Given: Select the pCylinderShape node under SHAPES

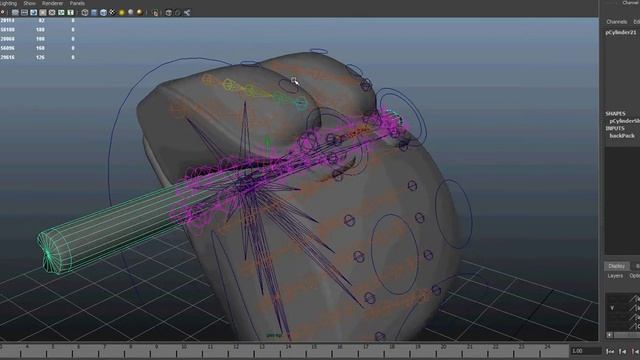Looking at the screenshot, I should click(624, 121).
